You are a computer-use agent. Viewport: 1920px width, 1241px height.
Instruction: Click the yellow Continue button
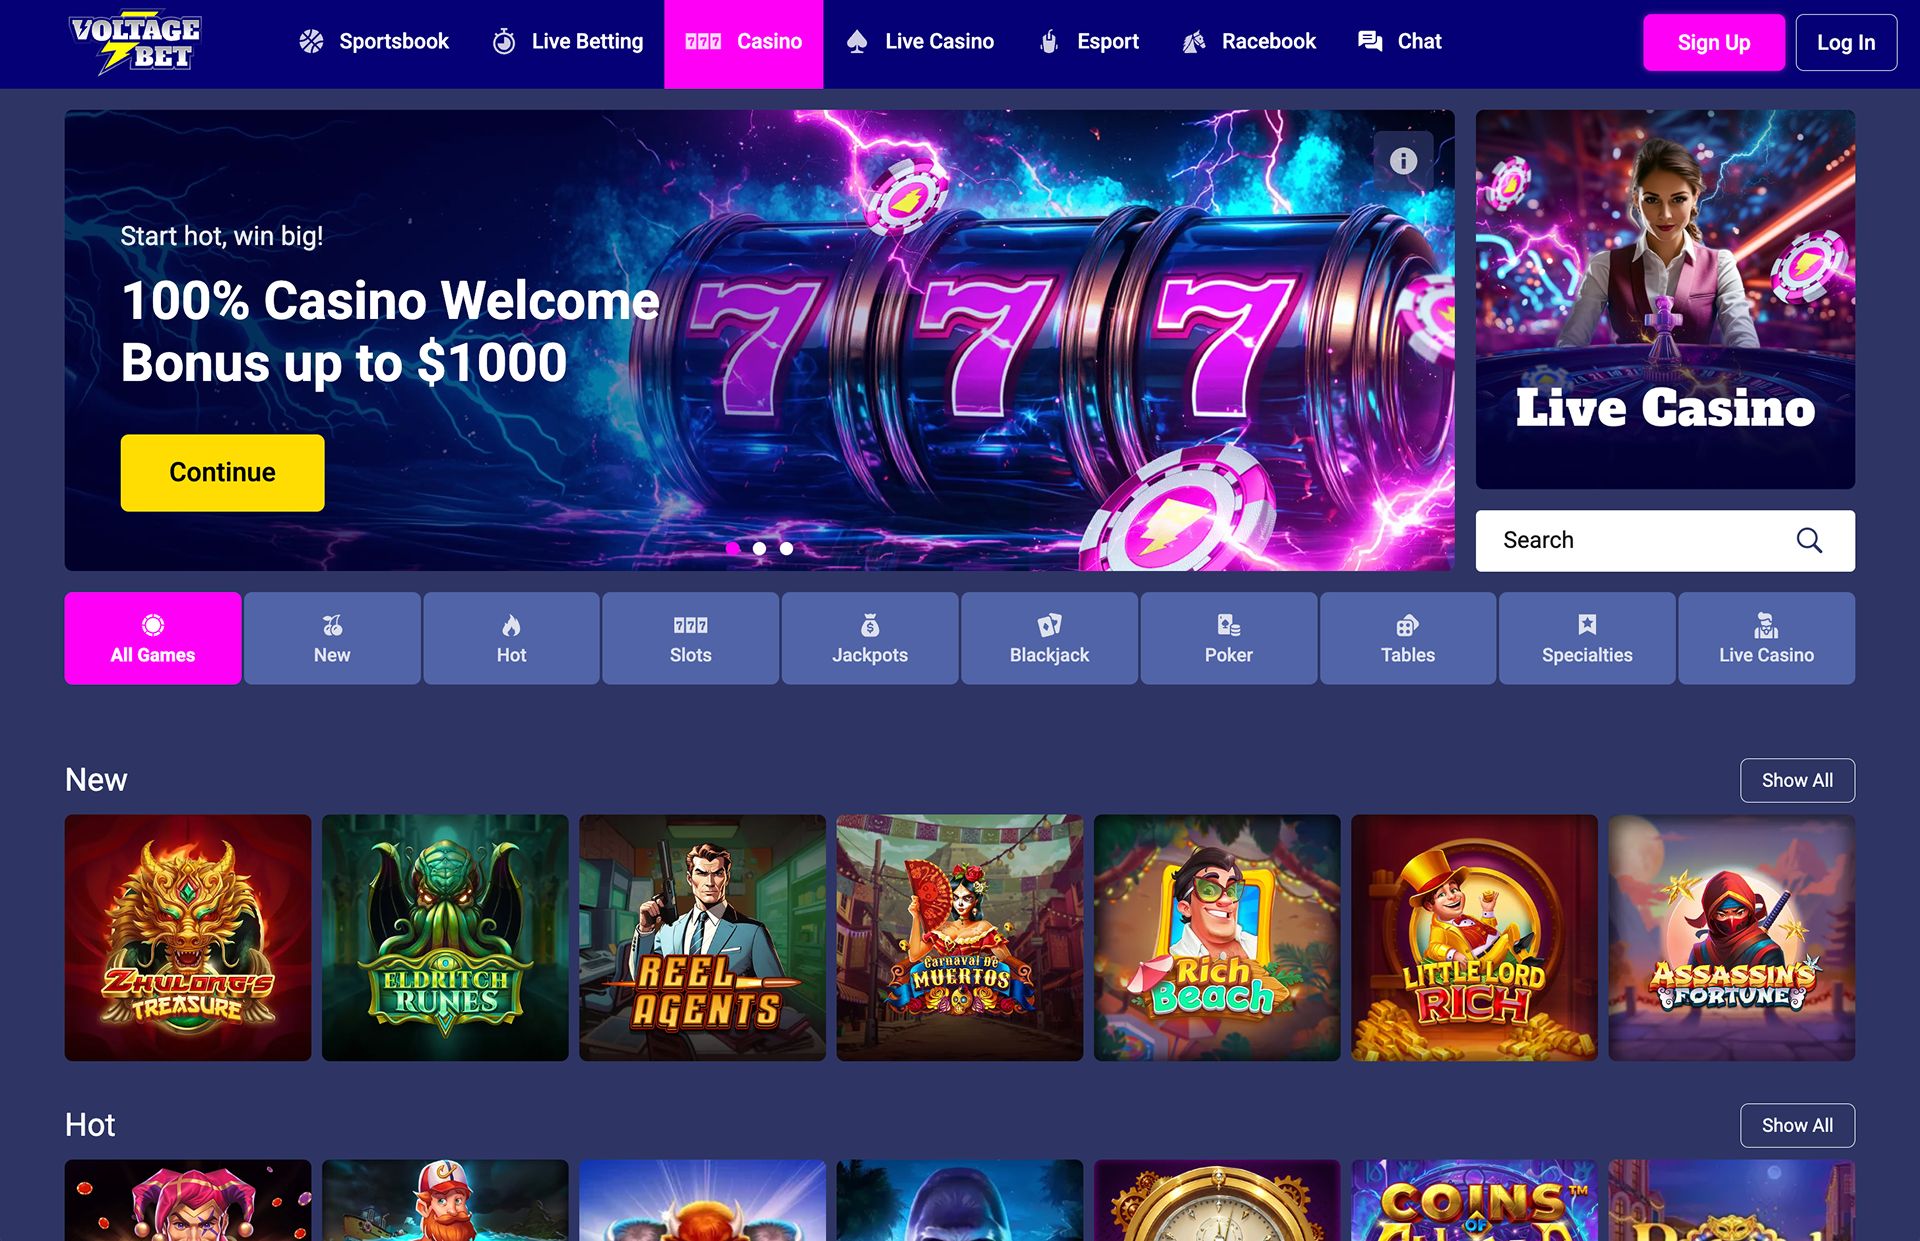[x=222, y=472]
